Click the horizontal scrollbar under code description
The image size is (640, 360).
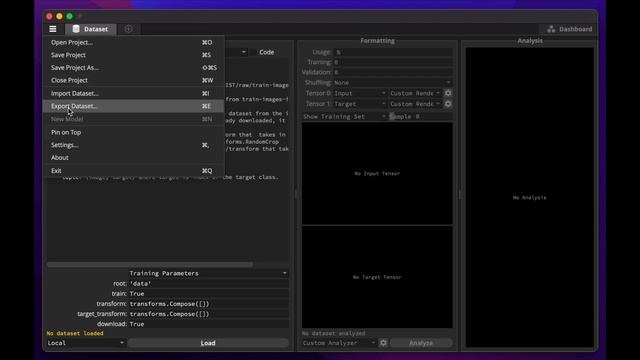coord(150,264)
